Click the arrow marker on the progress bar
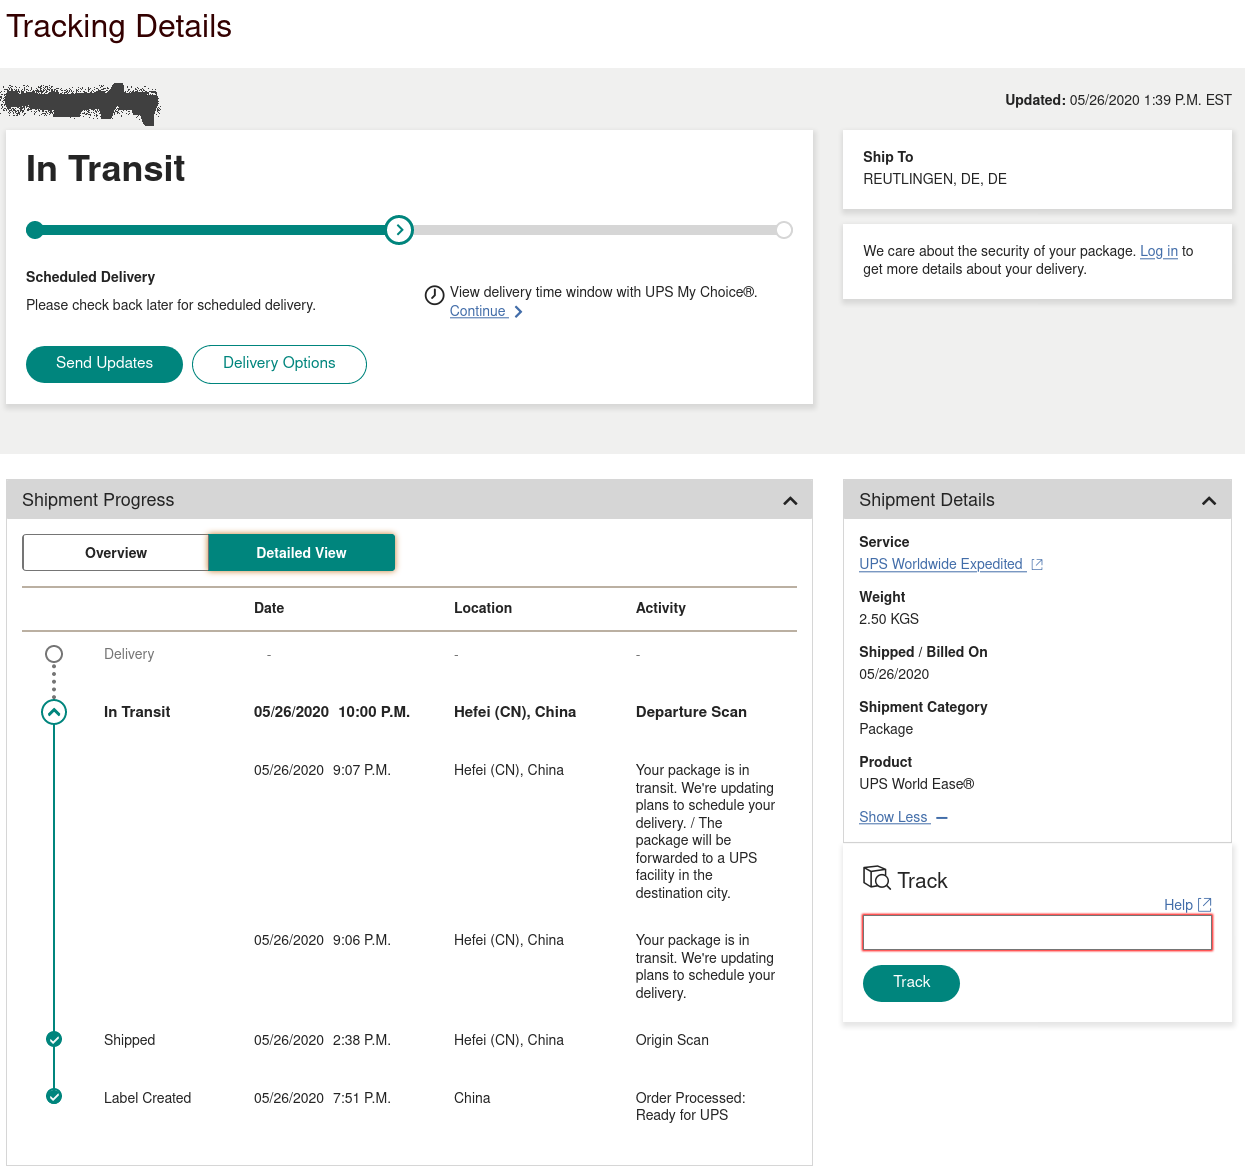Screen dimensions: 1245x1173 (398, 230)
